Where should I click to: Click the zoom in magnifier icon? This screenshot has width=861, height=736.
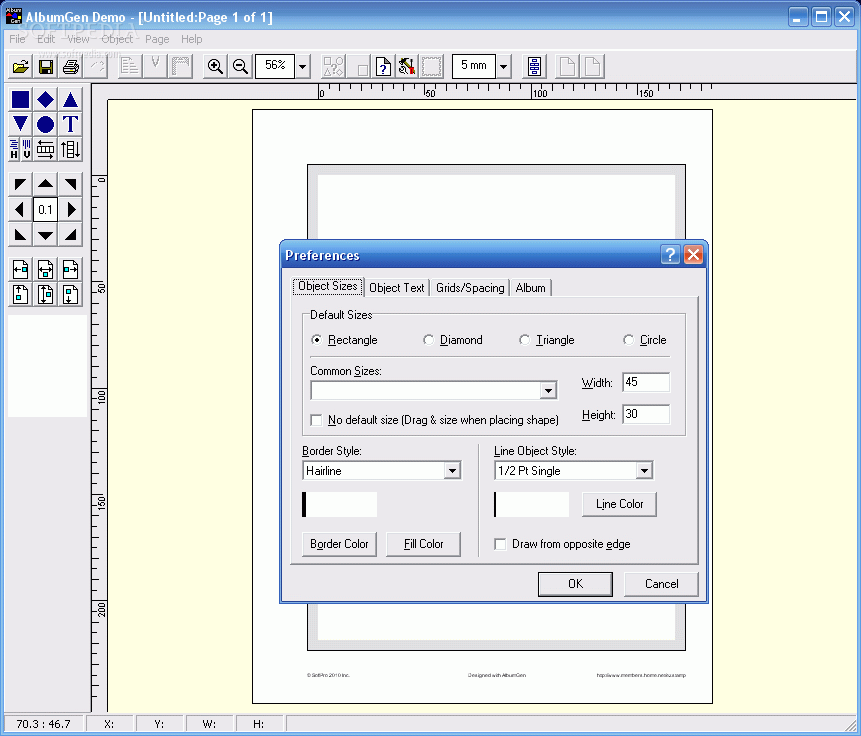click(215, 67)
